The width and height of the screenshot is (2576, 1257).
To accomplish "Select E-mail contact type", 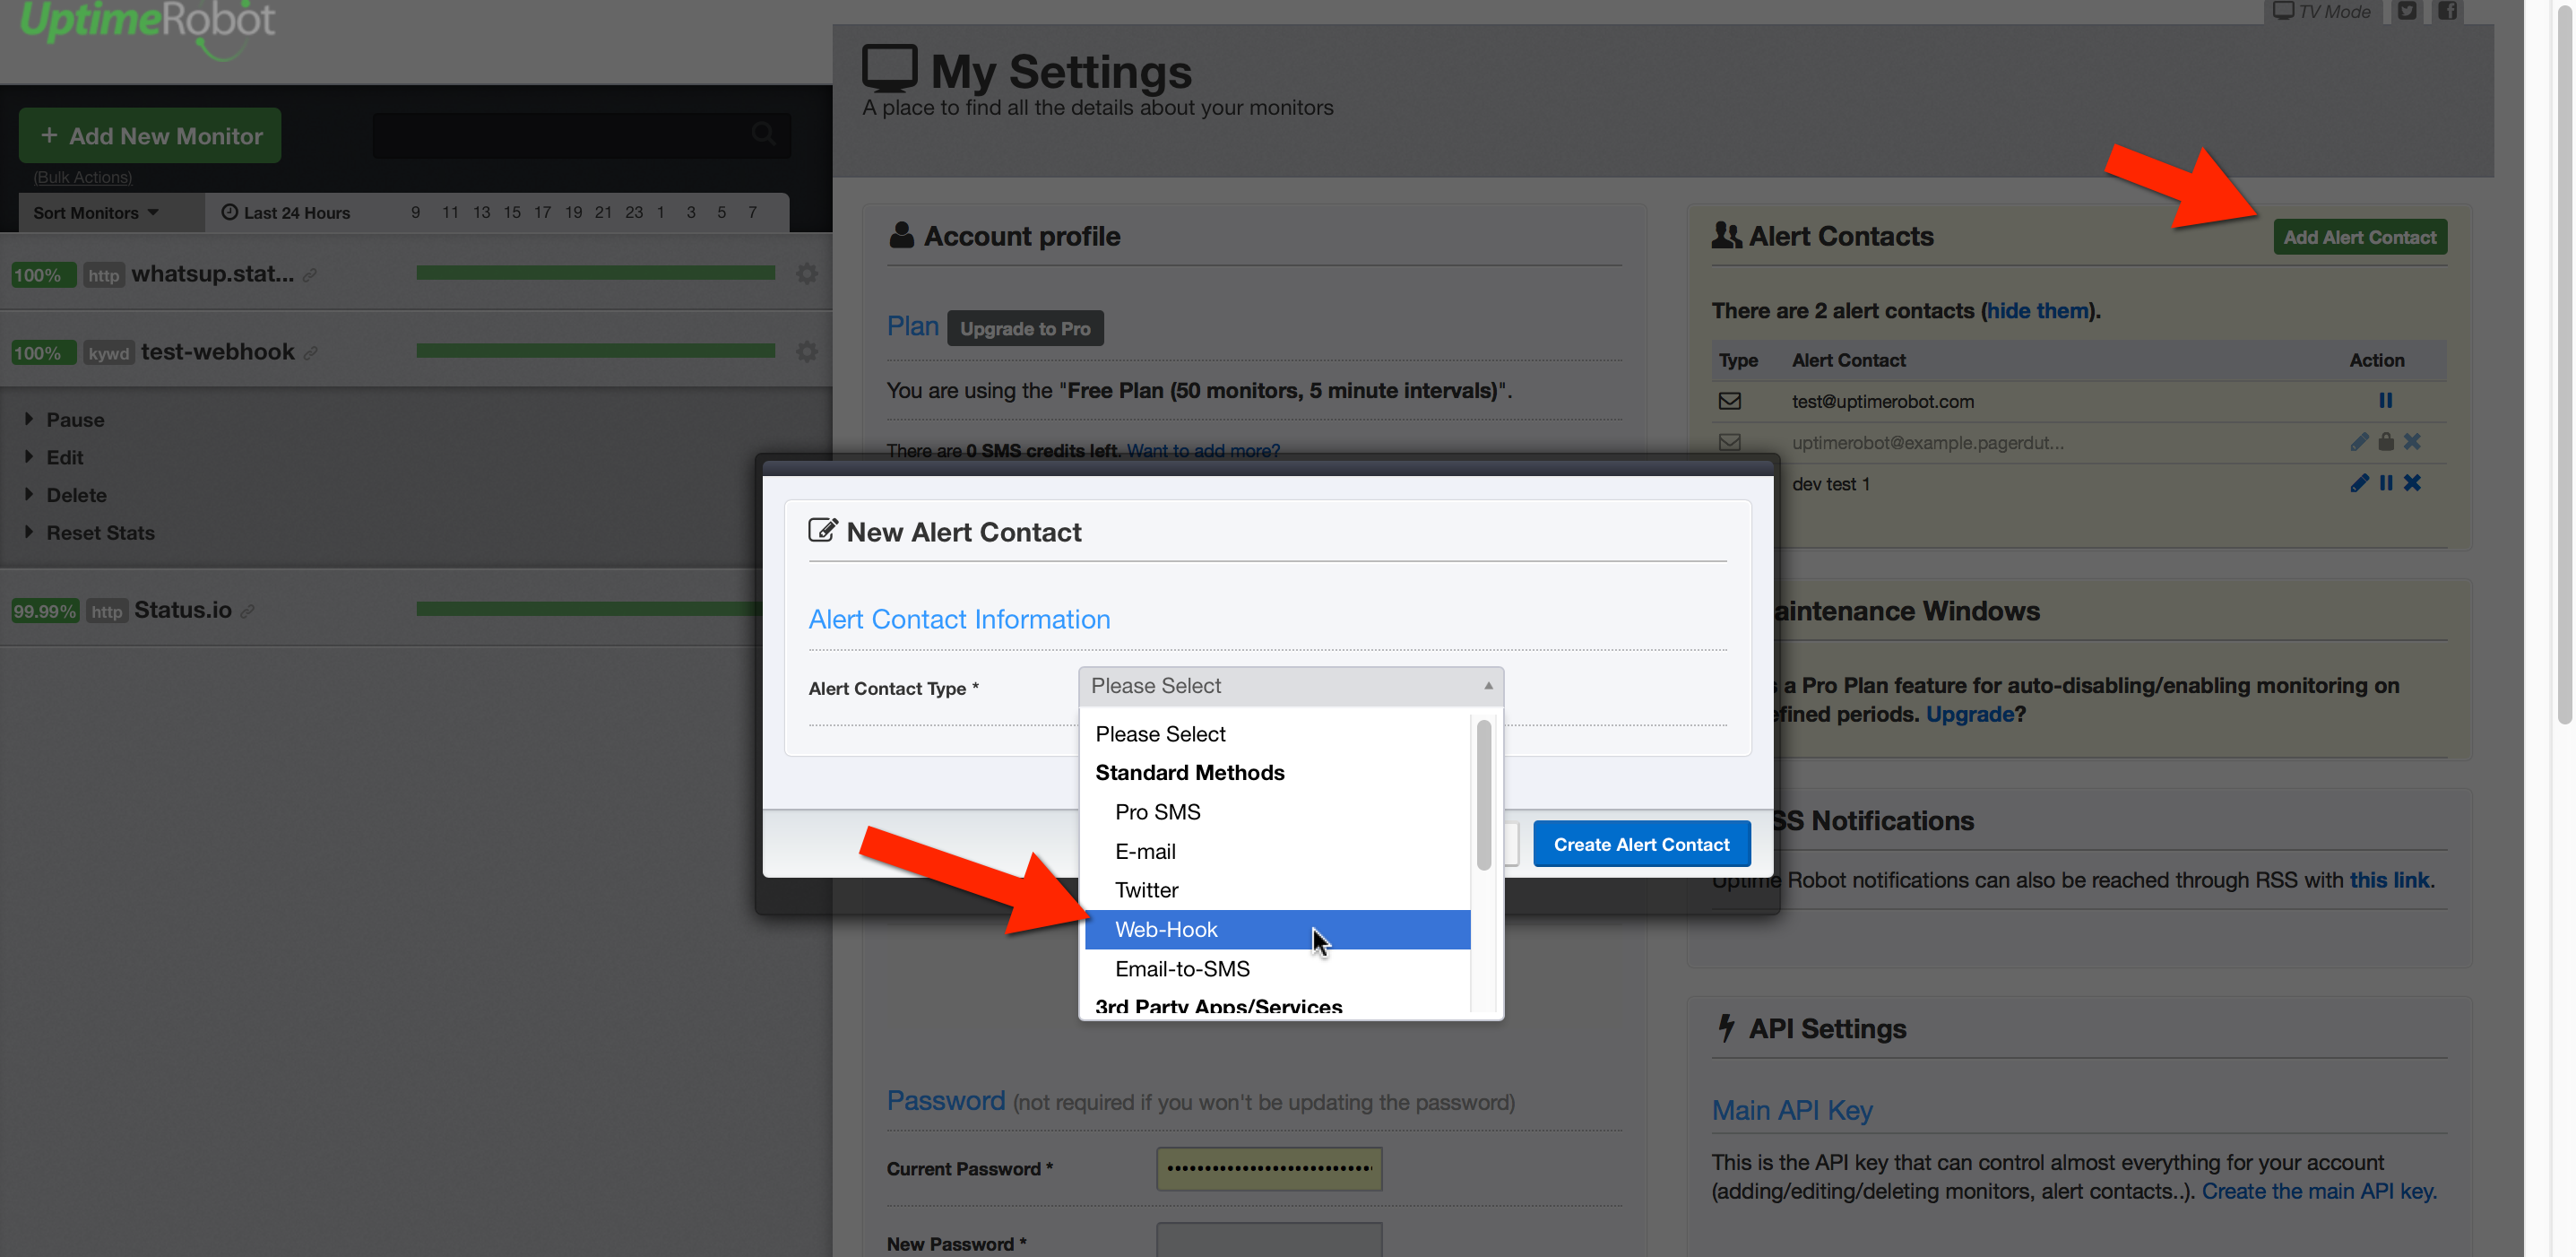I will point(1277,851).
